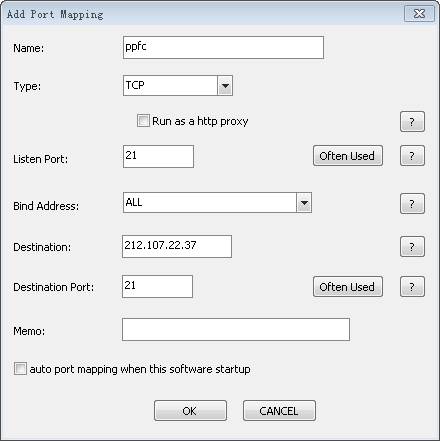Open help for http proxy option
440x441 pixels.
pyautogui.click(x=412, y=122)
